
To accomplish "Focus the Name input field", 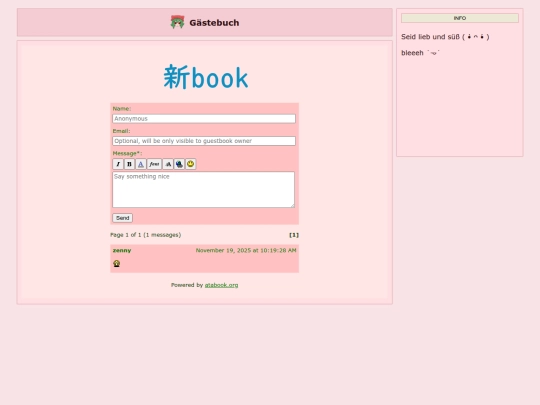I will (x=204, y=118).
